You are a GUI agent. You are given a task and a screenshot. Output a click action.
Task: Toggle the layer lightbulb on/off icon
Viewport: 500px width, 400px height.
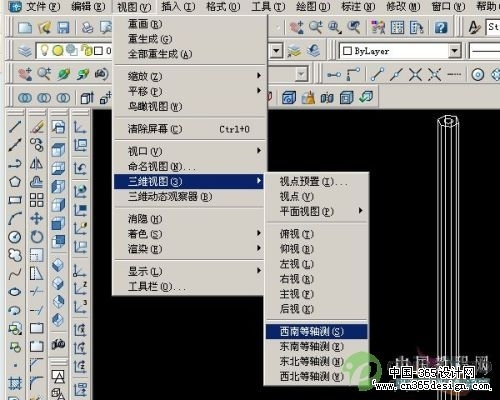coord(44,50)
